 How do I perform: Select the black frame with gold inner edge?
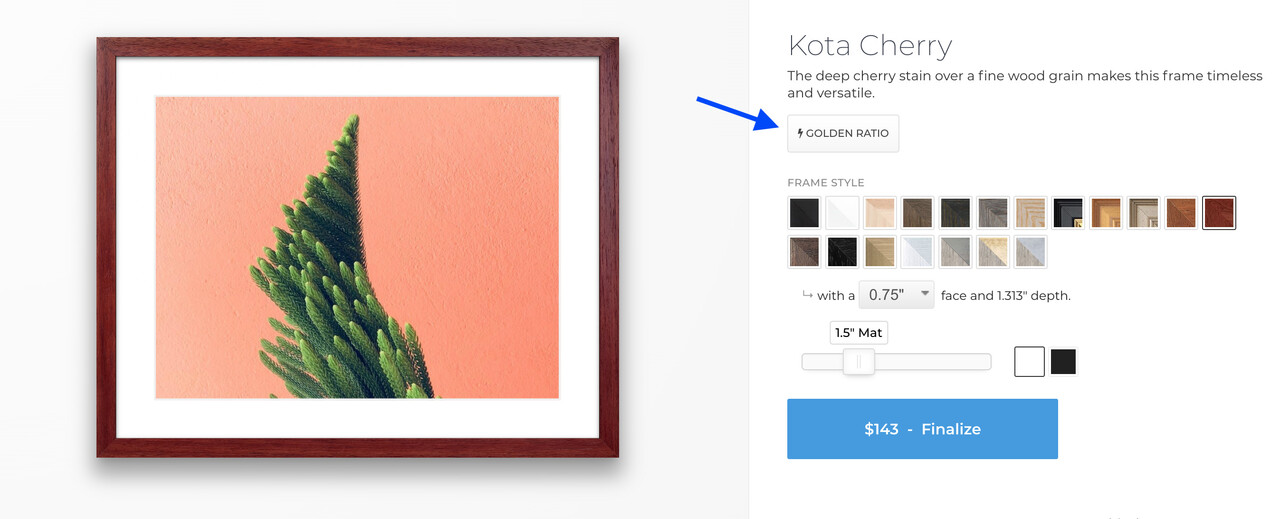coord(1068,213)
